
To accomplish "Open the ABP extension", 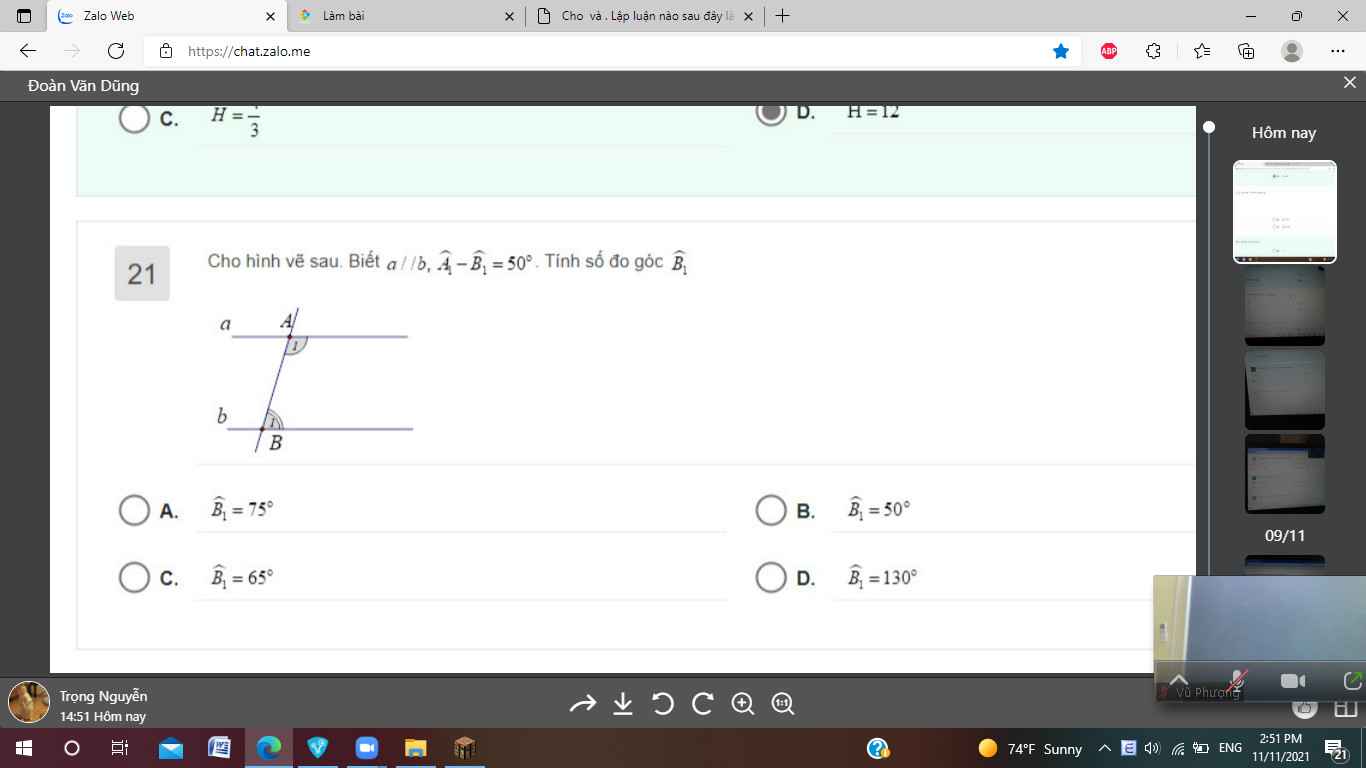I will [x=1109, y=51].
